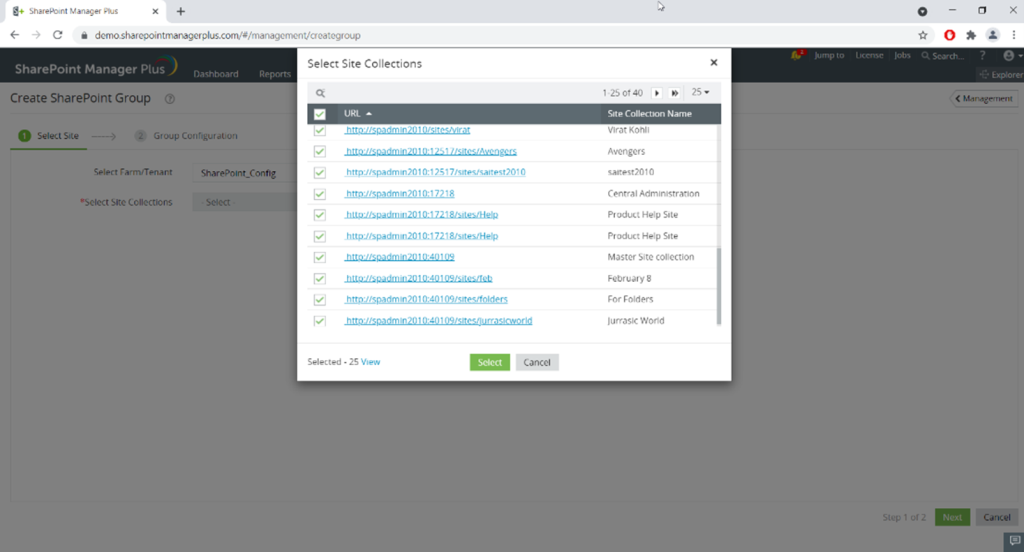This screenshot has width=1024, height=552.
Task: Click the search icon in the dialog
Action: (320, 93)
